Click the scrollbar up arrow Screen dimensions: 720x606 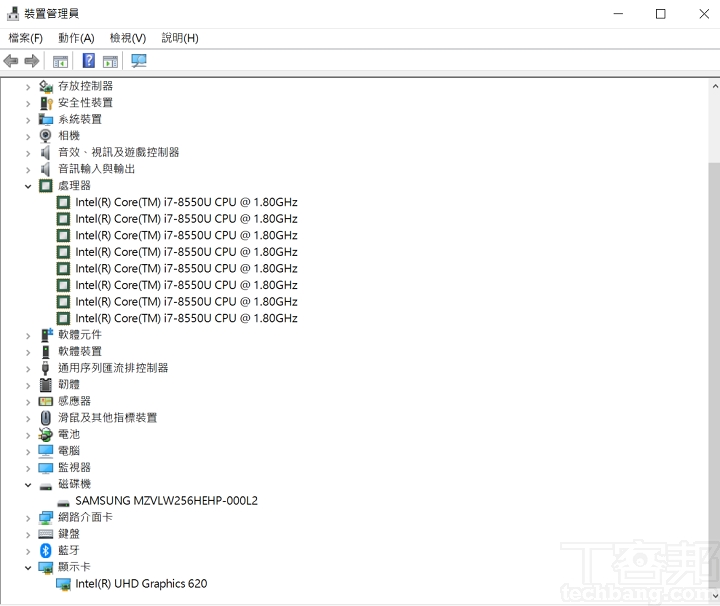714,86
